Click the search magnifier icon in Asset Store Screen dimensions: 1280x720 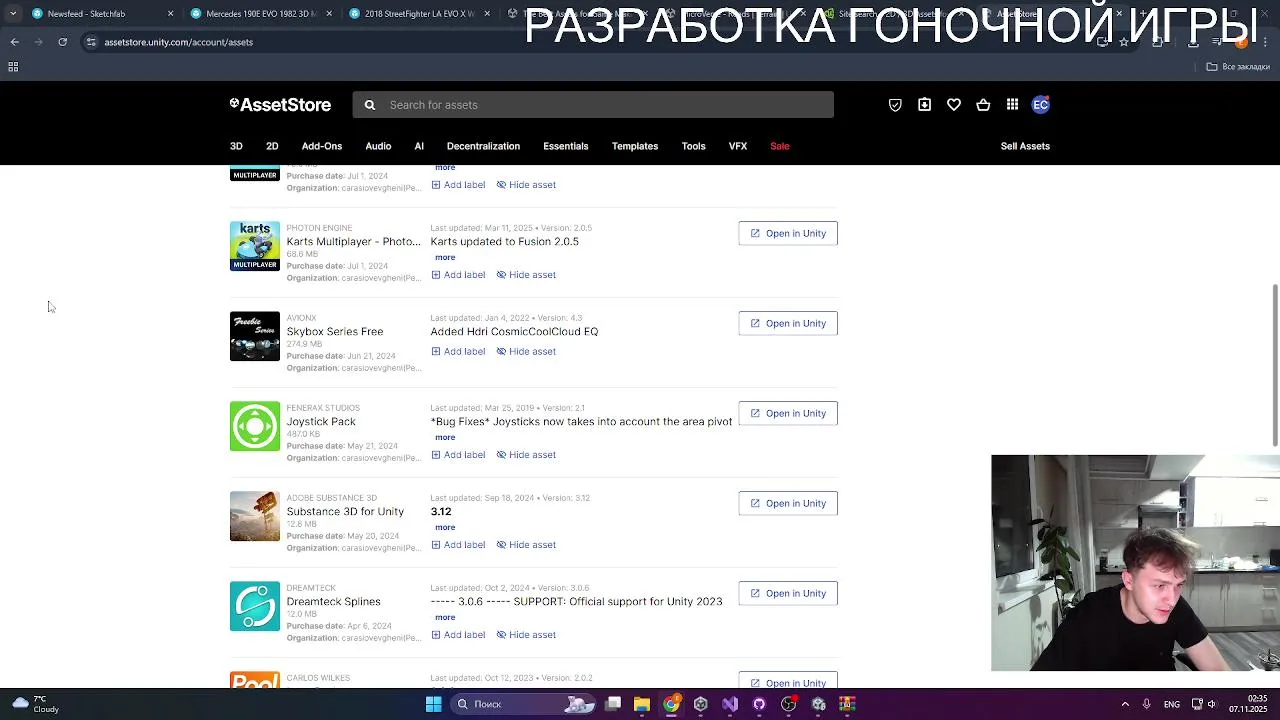point(370,105)
